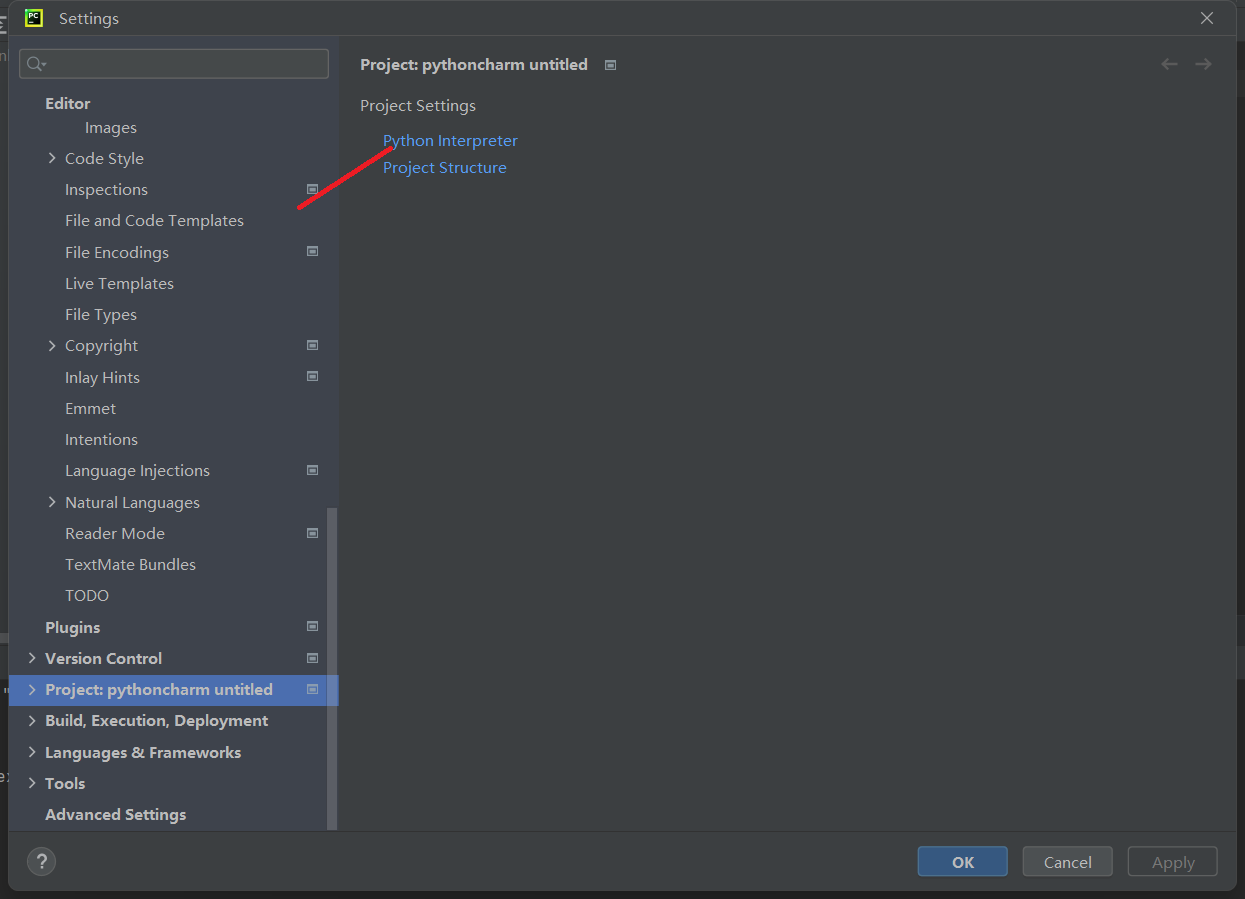Expand the Natural Languages node

tap(52, 502)
